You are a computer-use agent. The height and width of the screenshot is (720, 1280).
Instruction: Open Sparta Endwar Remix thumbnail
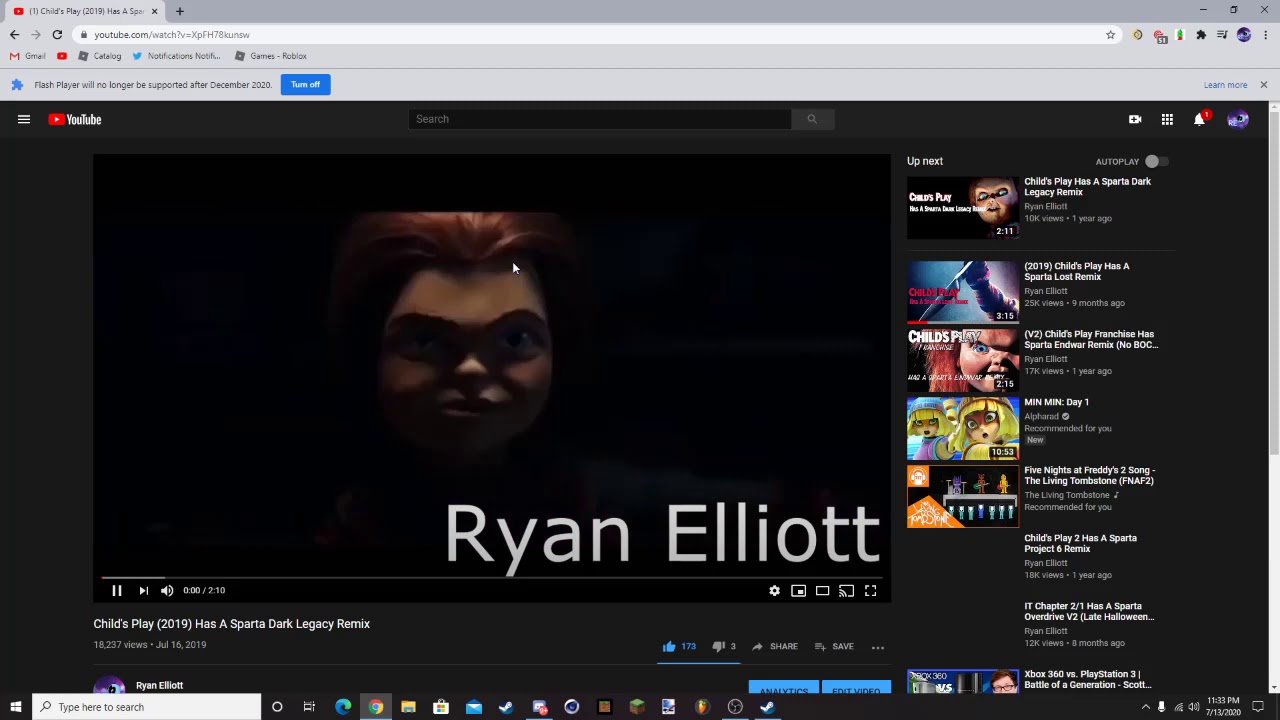click(963, 360)
